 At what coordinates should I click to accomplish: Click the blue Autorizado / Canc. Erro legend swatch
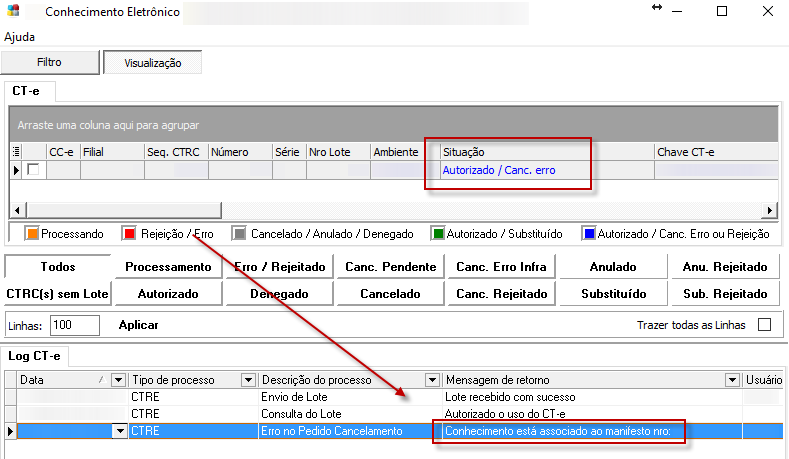[x=589, y=234]
